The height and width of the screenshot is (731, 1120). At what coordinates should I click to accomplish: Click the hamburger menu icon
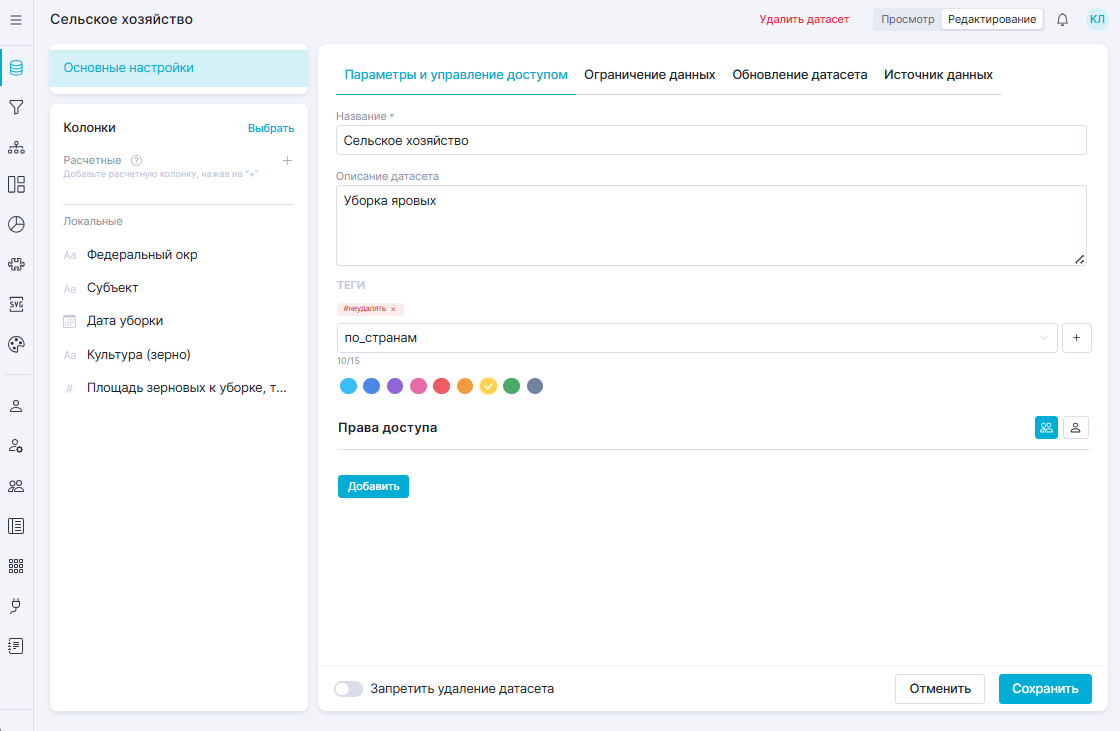[x=16, y=19]
